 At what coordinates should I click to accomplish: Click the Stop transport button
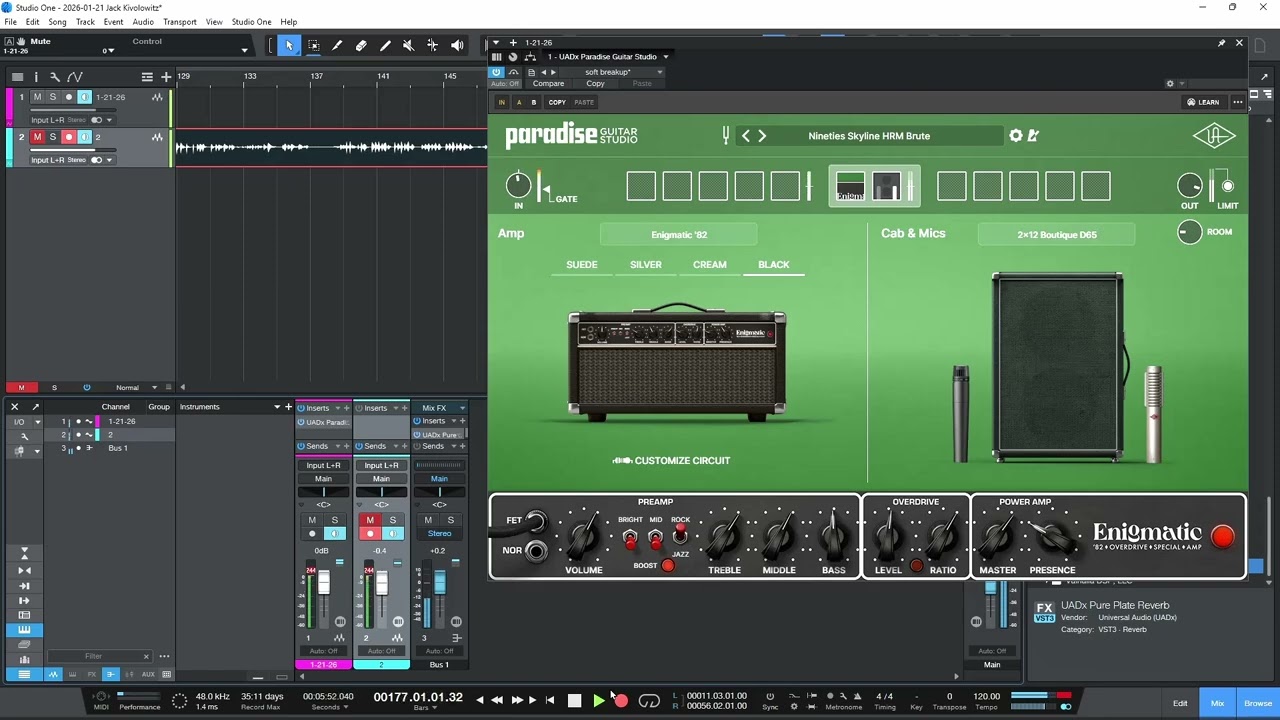[574, 701]
